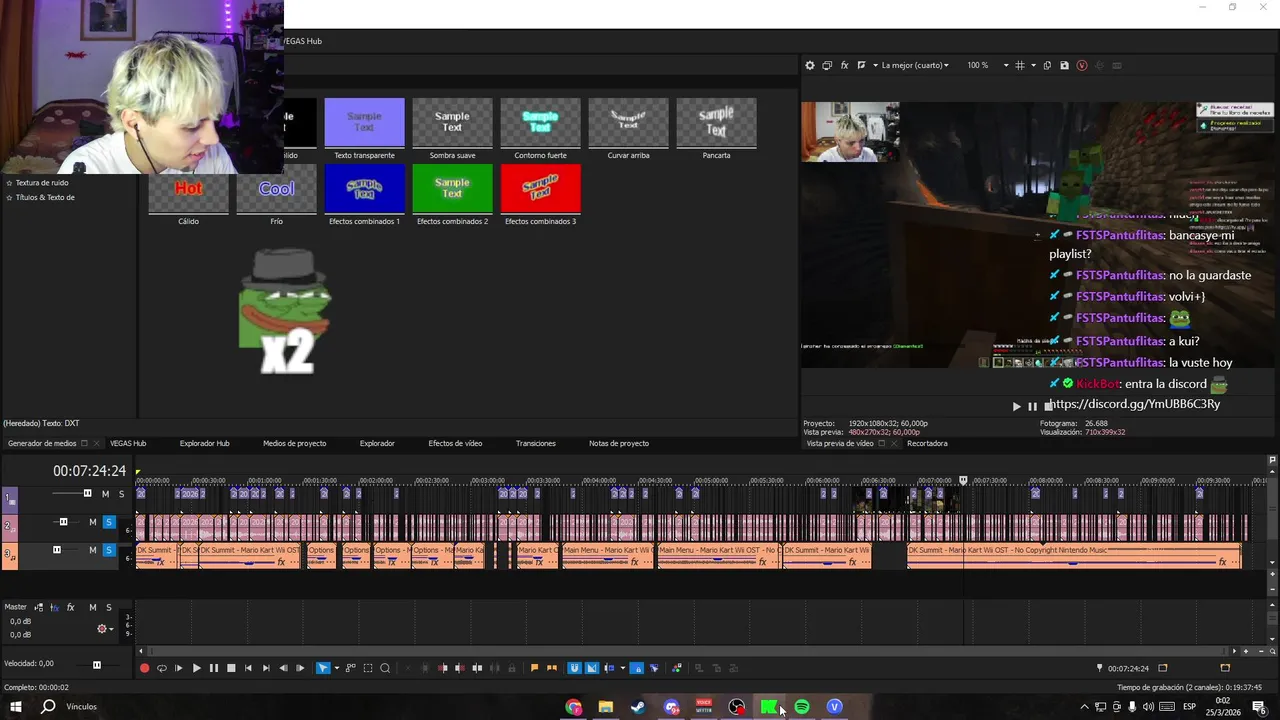
Task: Jump to the project end
Action: click(x=265, y=668)
